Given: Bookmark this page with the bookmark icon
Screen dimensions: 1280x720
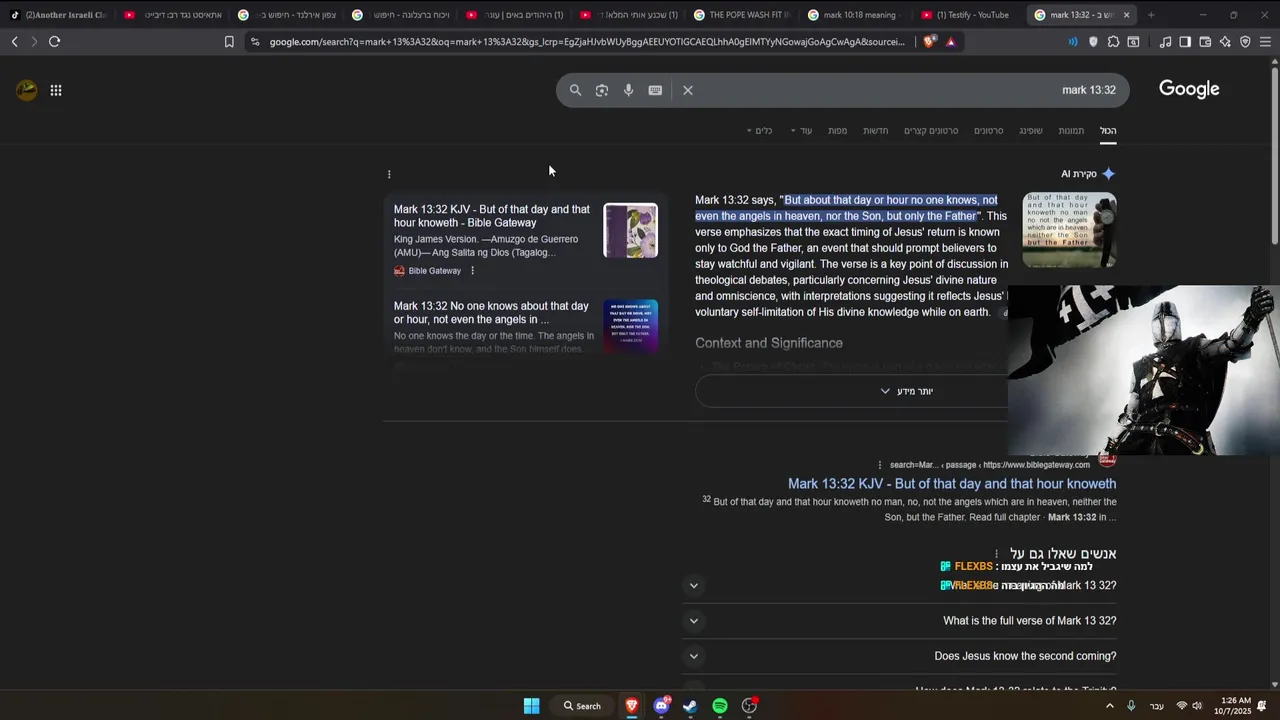Looking at the screenshot, I should click(229, 42).
